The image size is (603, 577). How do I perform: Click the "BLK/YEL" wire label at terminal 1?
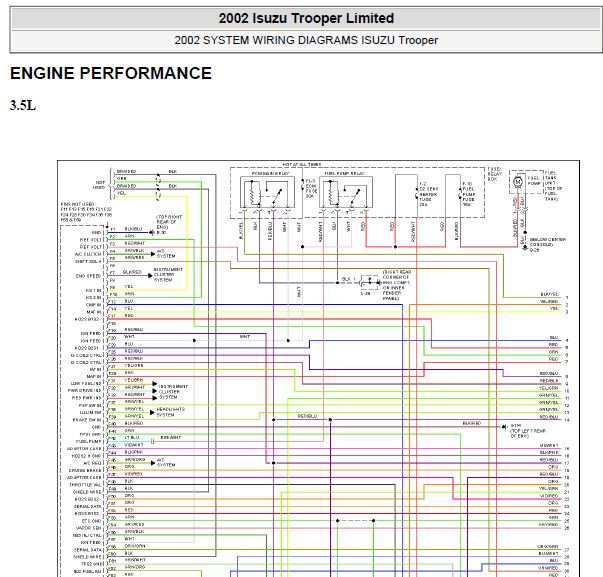coord(549,294)
